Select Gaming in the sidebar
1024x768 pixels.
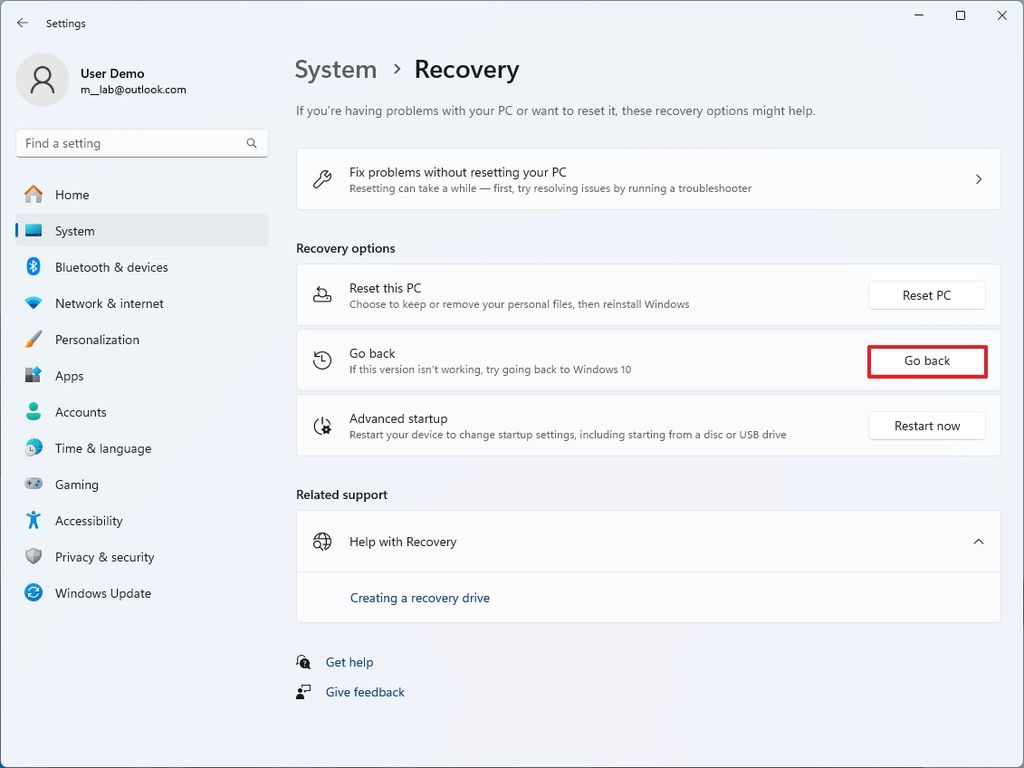pyautogui.click(x=76, y=485)
